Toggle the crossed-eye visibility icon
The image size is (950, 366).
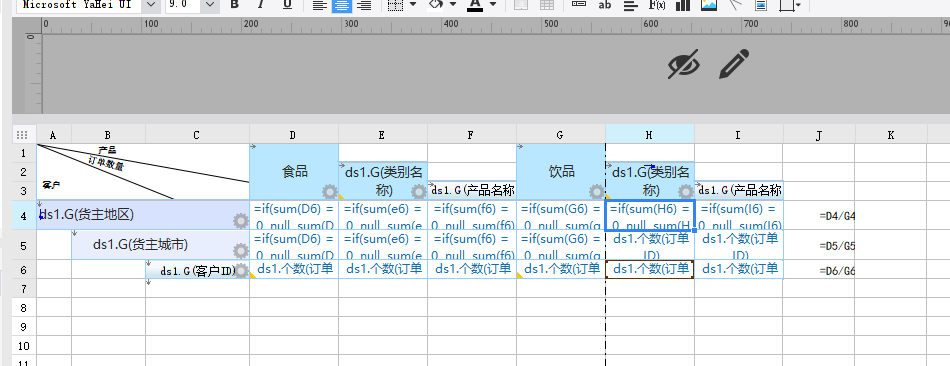pyautogui.click(x=683, y=64)
